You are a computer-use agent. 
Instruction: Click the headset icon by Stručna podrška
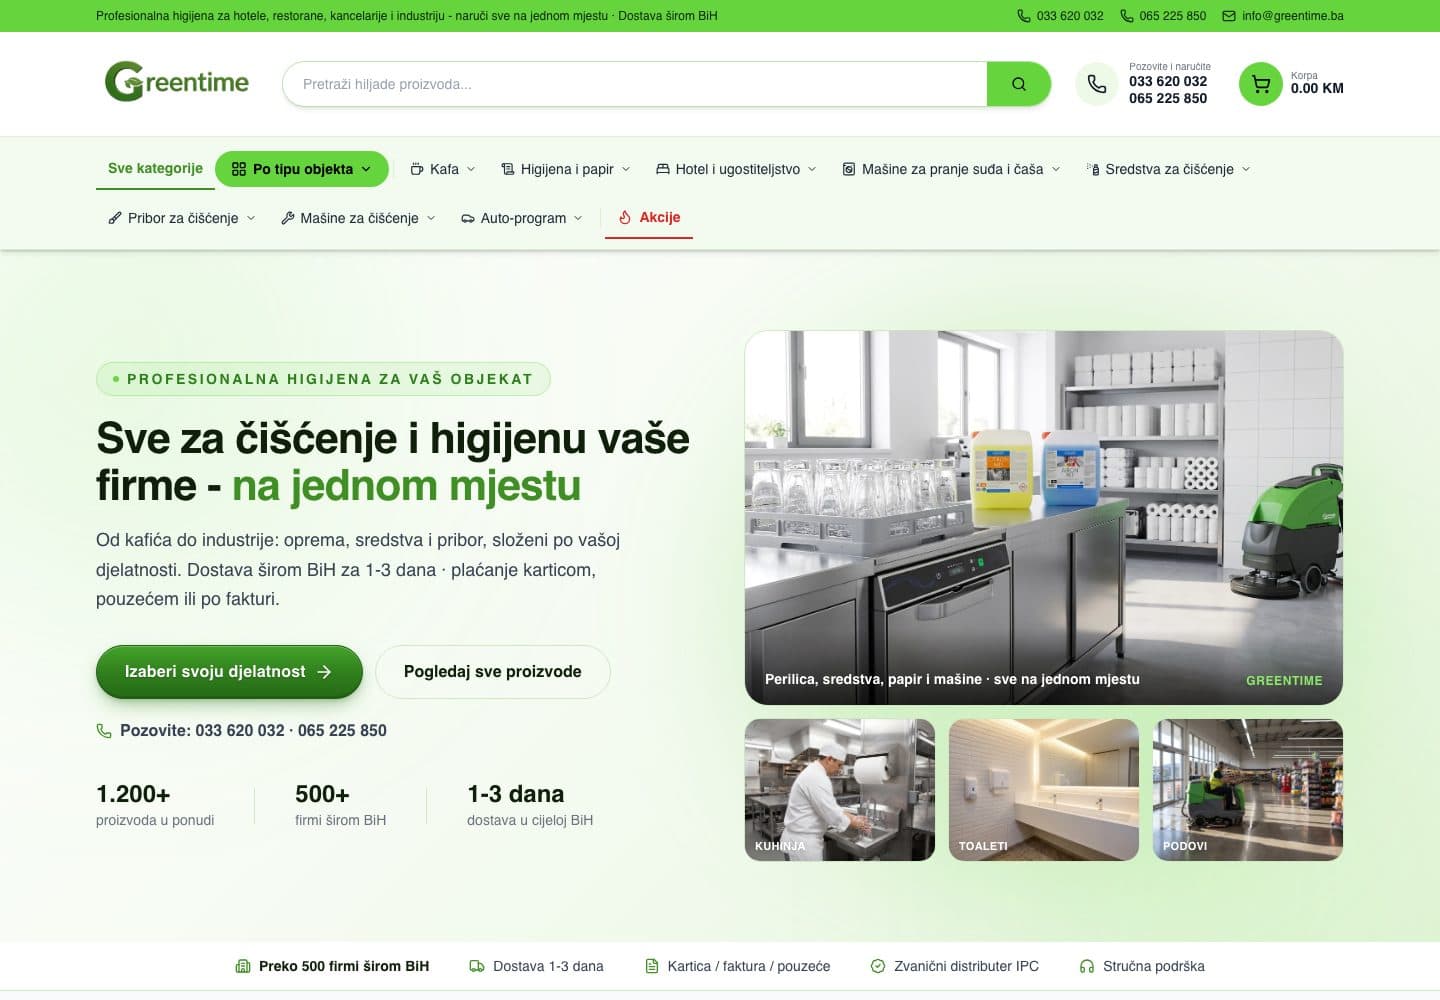pos(1087,966)
